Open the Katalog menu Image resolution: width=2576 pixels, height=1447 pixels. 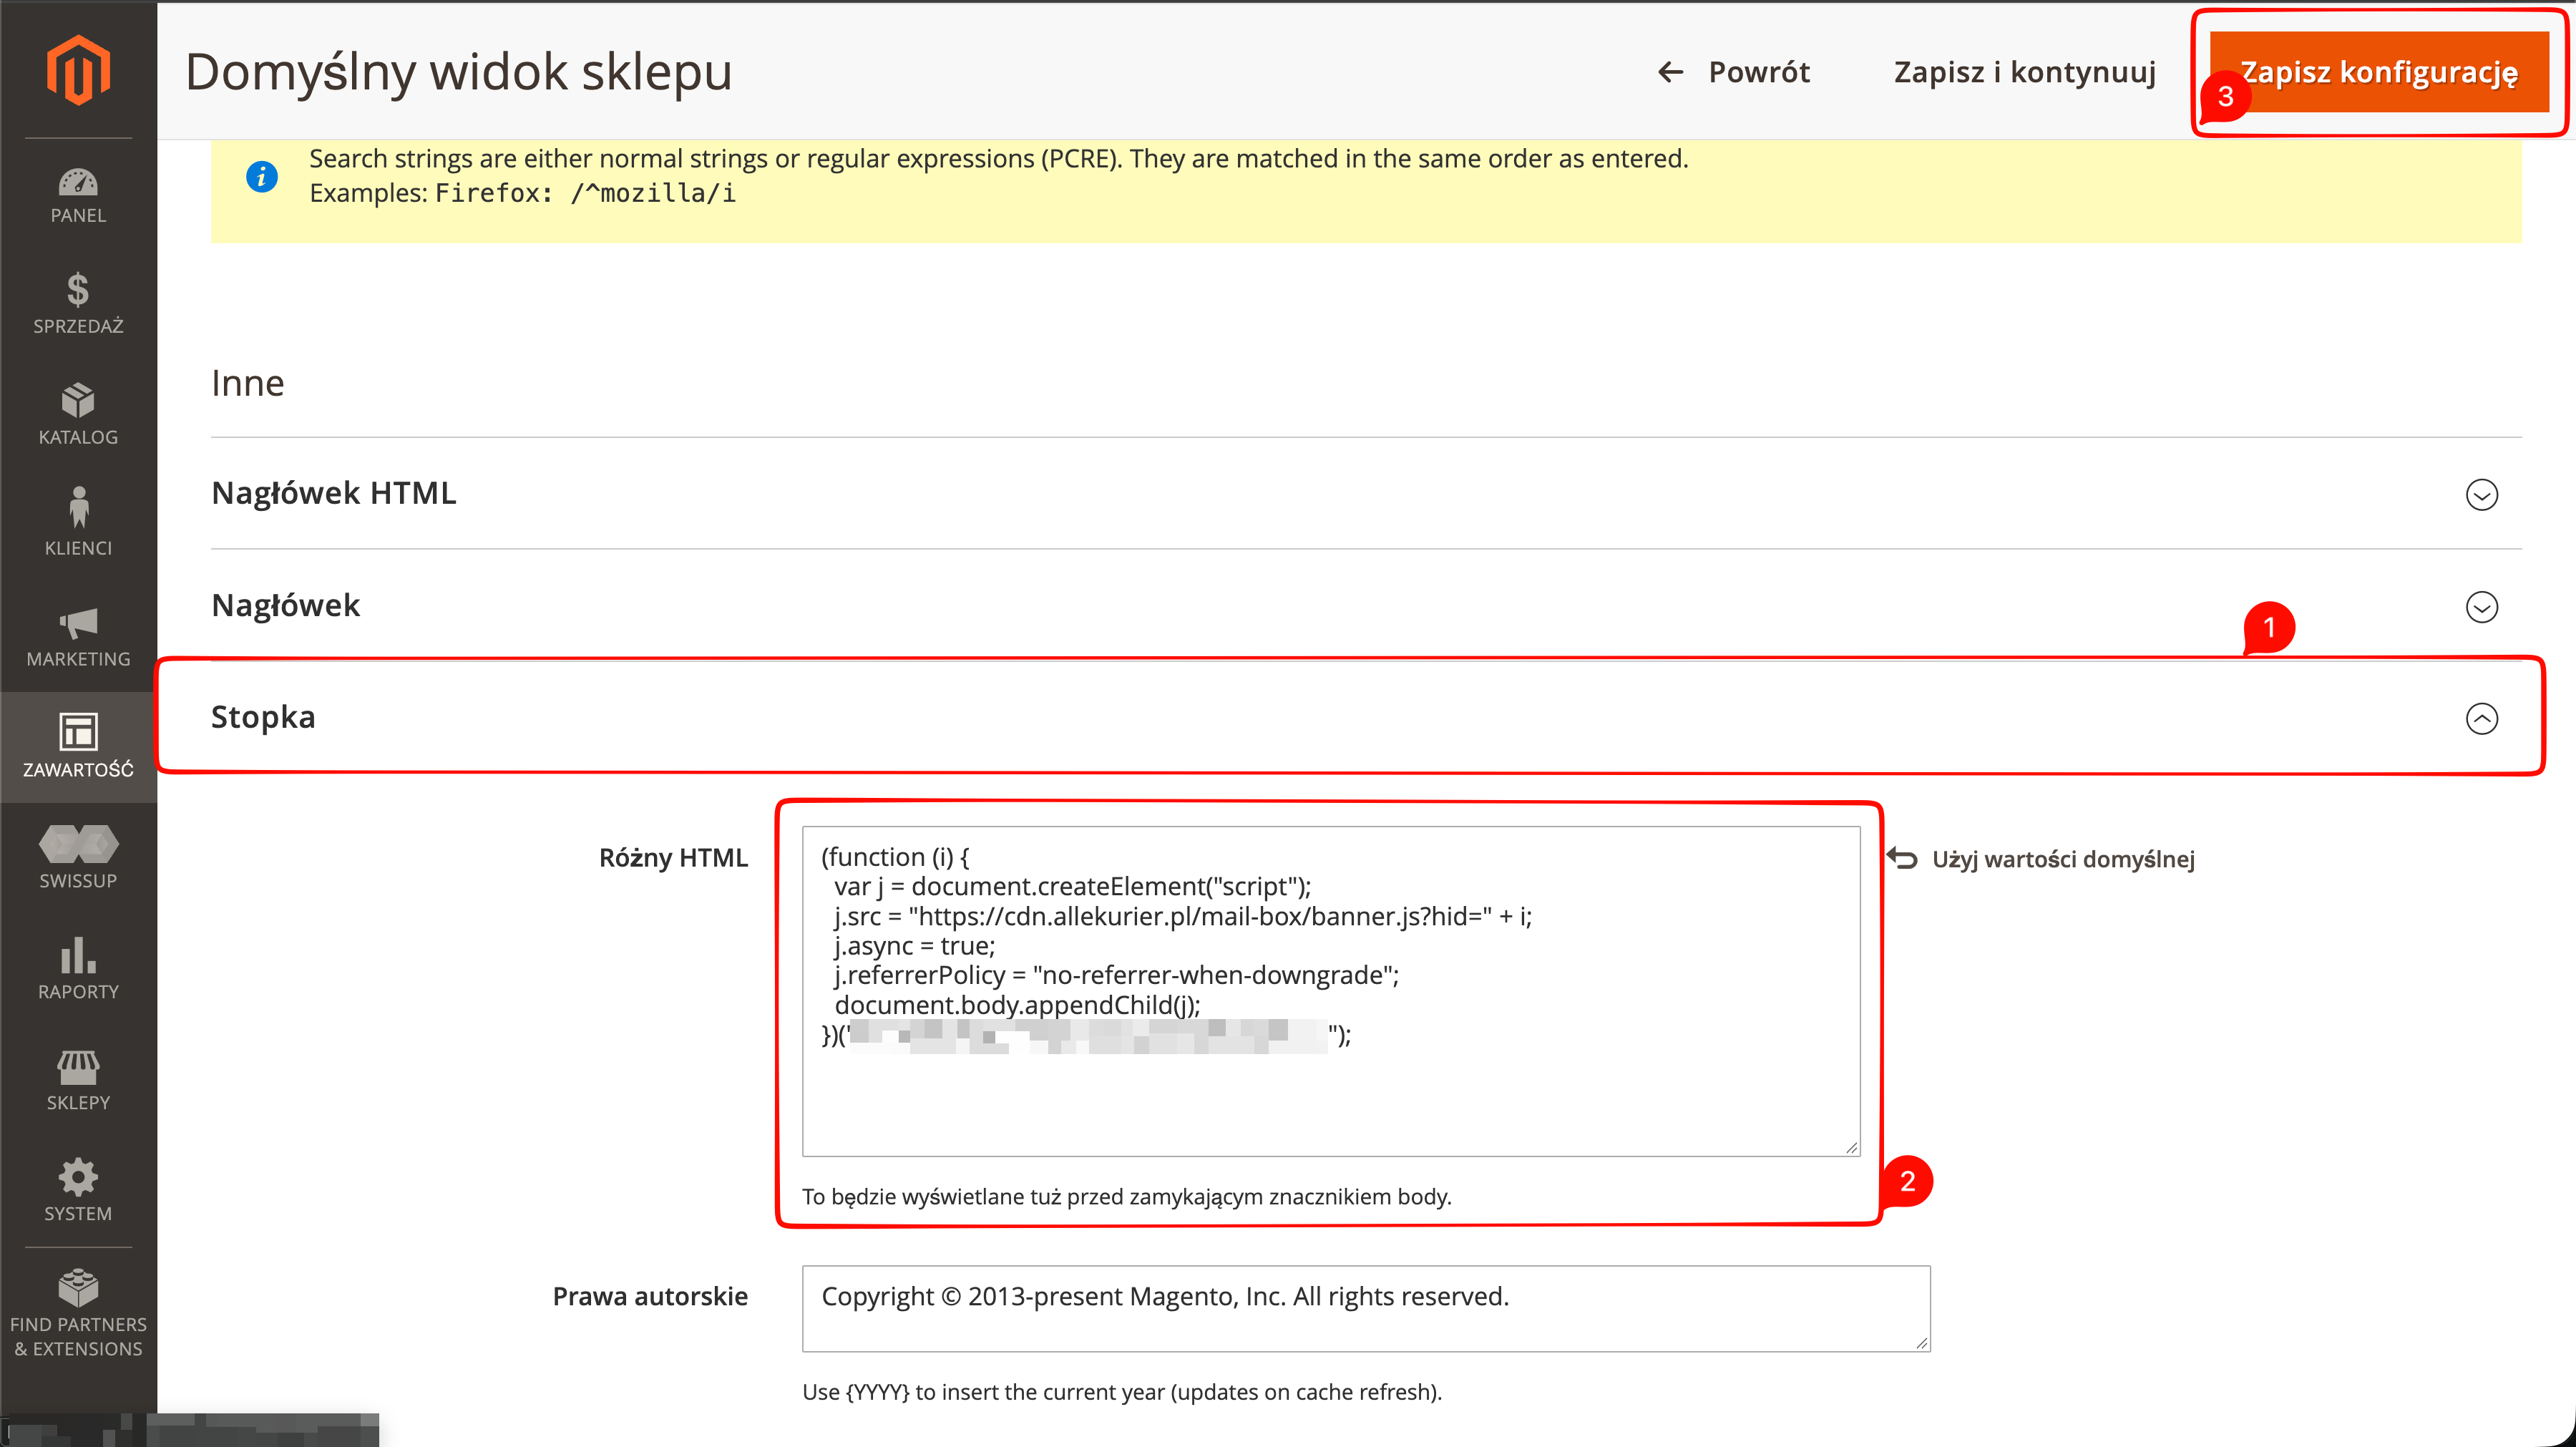78,415
